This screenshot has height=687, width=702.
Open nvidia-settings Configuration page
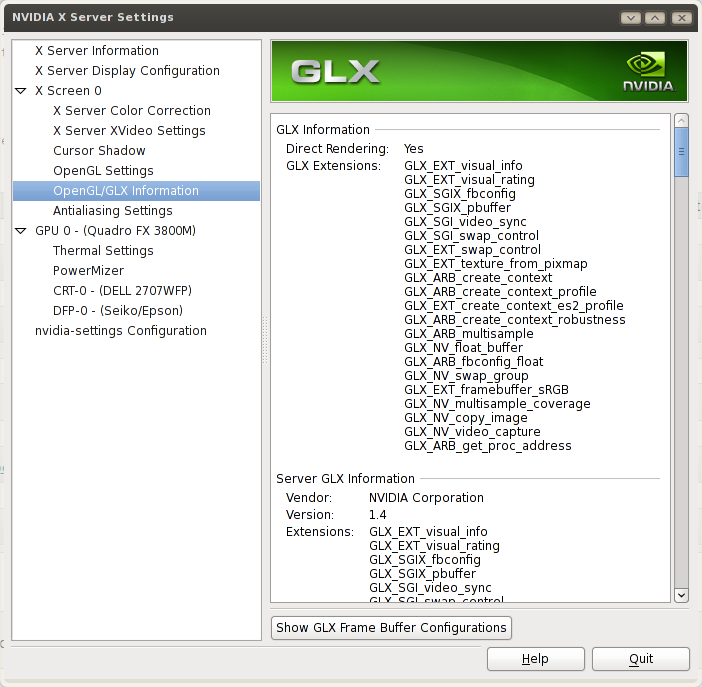tap(121, 331)
